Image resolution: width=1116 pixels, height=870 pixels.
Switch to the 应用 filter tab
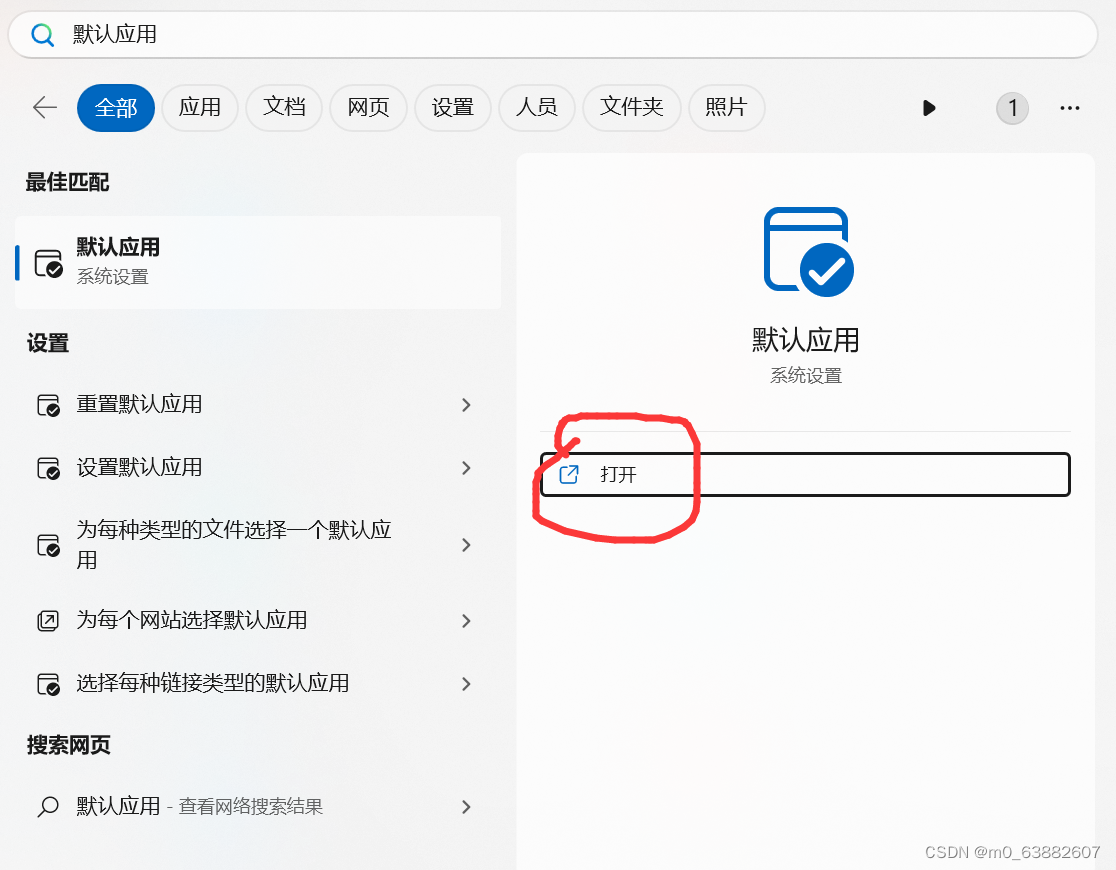click(199, 108)
